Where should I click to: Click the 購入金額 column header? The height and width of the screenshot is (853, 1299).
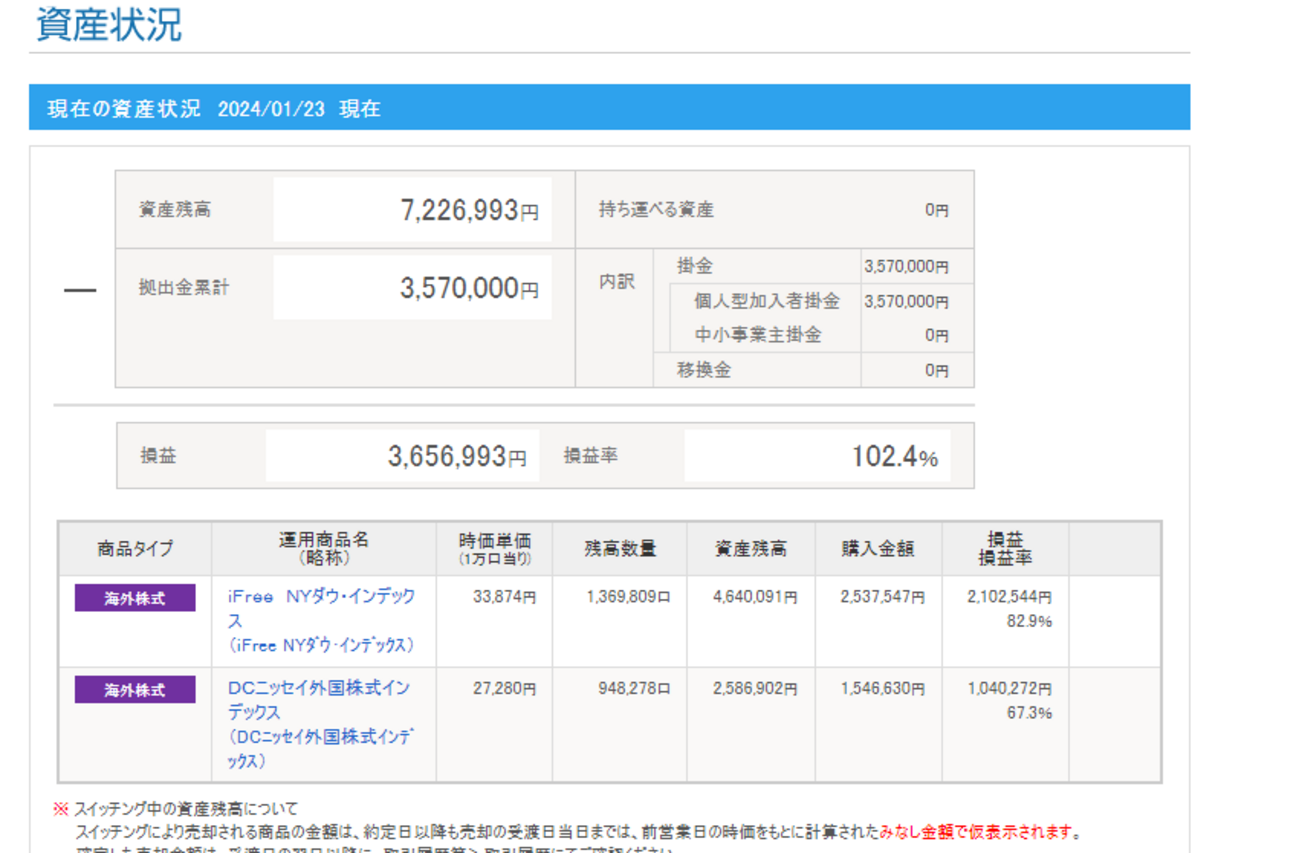tap(878, 549)
